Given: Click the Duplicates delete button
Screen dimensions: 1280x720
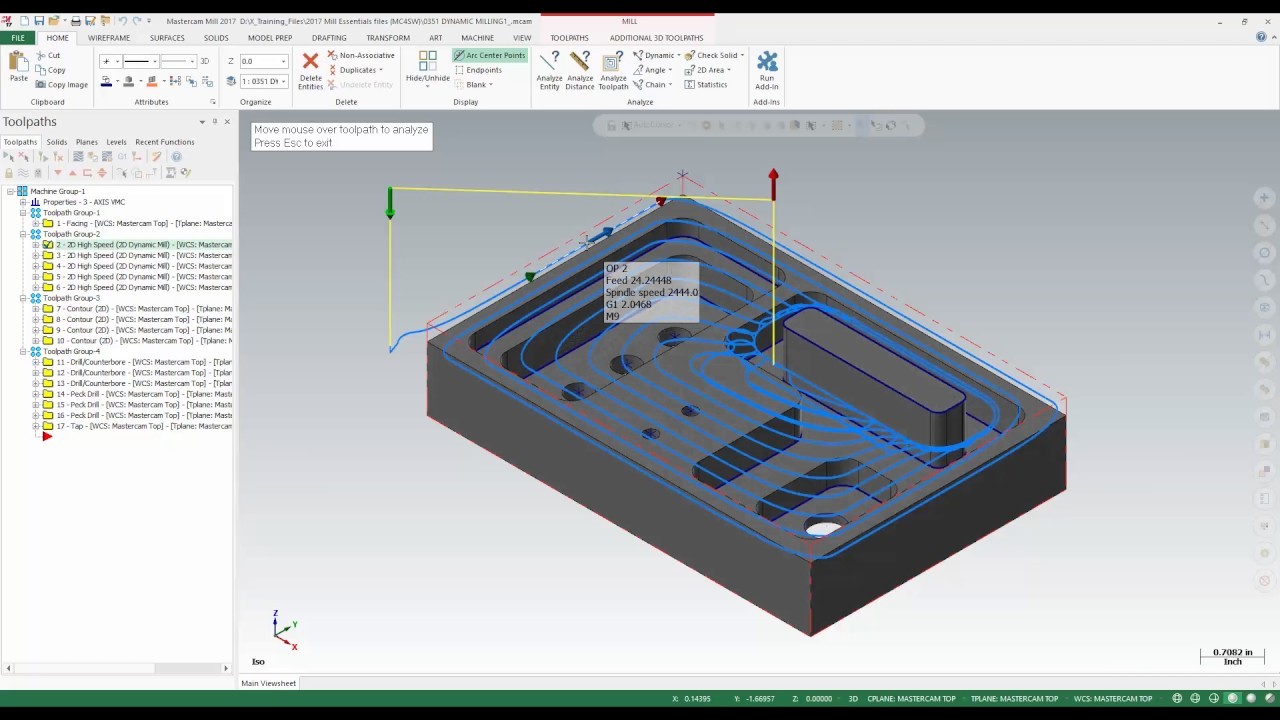Looking at the screenshot, I should tap(357, 70).
